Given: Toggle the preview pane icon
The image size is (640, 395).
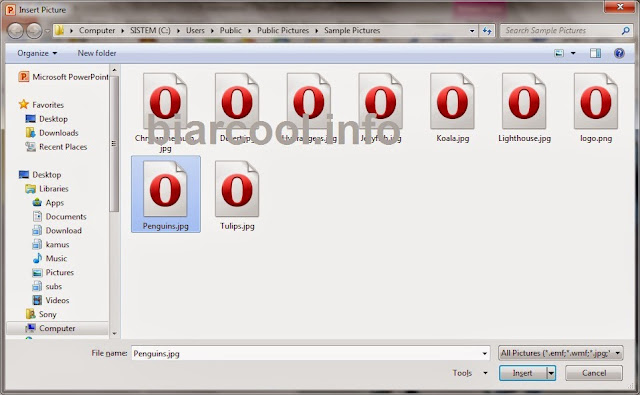Looking at the screenshot, I should 595,53.
